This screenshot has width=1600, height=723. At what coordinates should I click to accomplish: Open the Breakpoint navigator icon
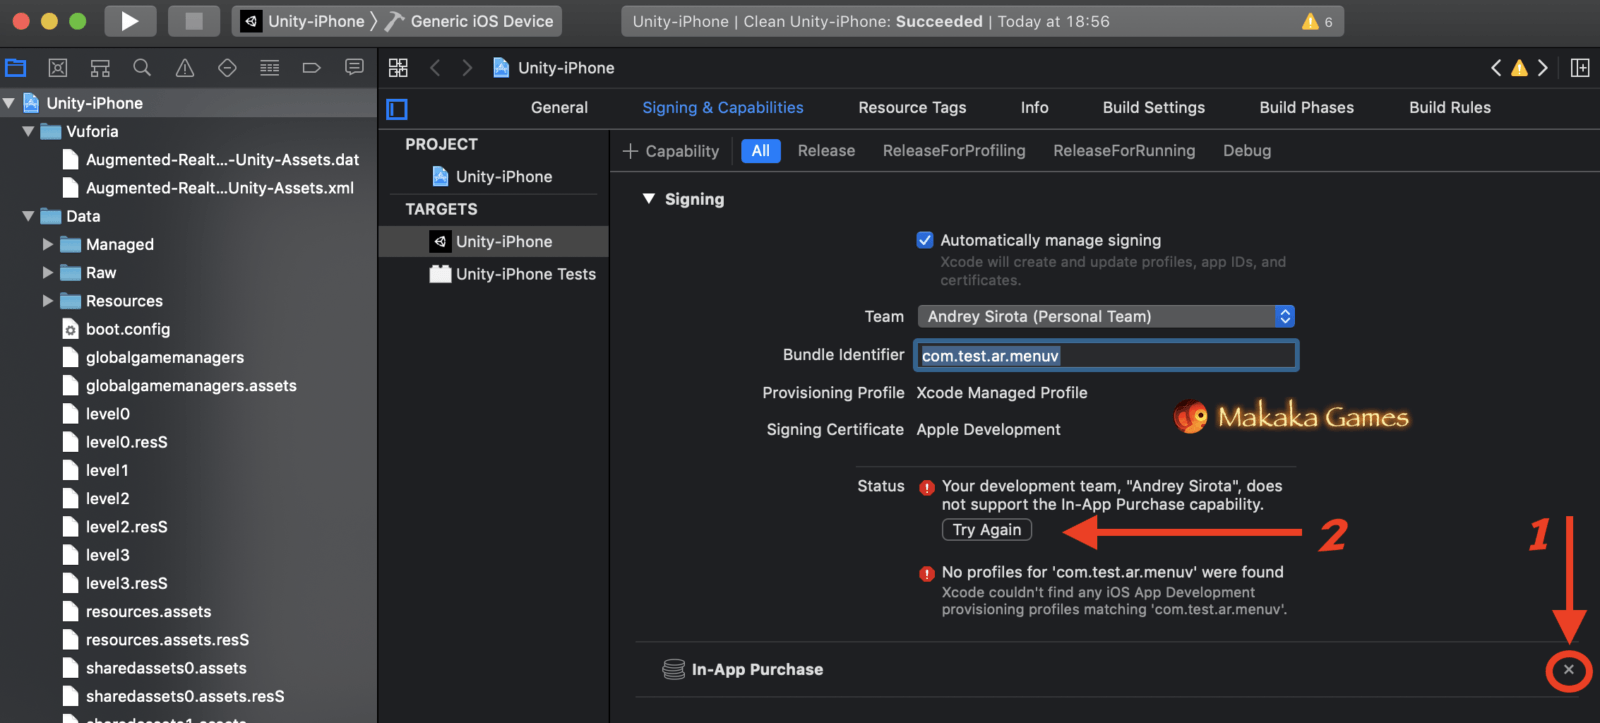(x=312, y=68)
